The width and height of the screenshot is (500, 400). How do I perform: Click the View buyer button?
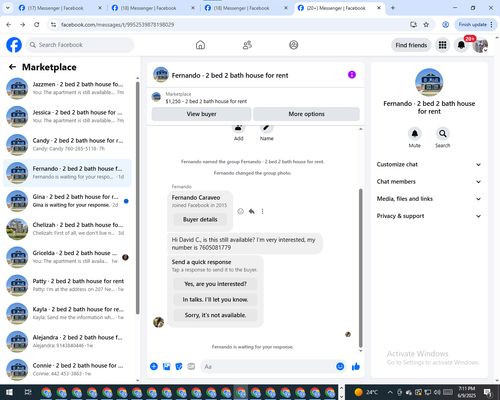(201, 114)
